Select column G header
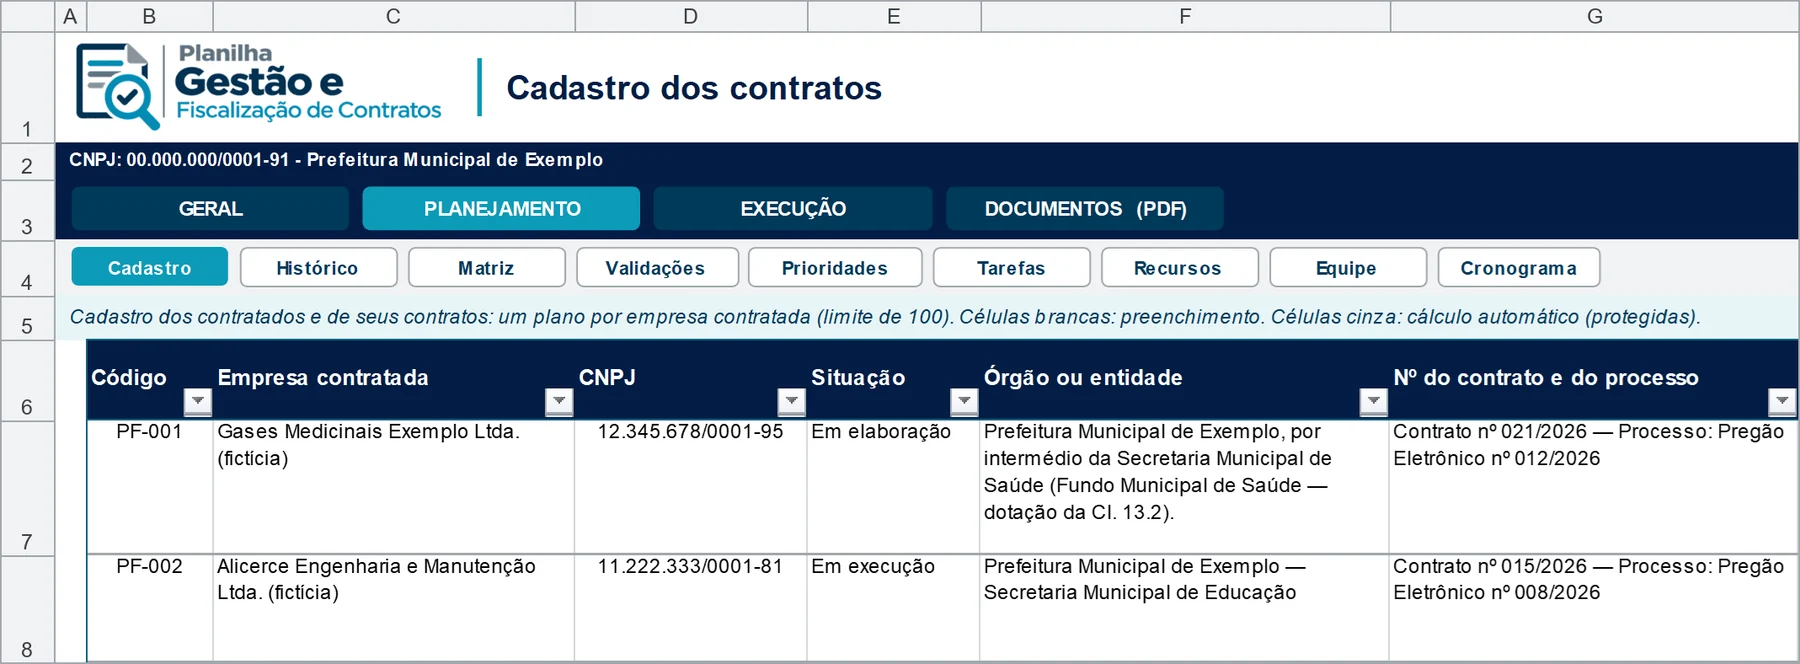Screen dimensions: 1800x664 (1595, 16)
